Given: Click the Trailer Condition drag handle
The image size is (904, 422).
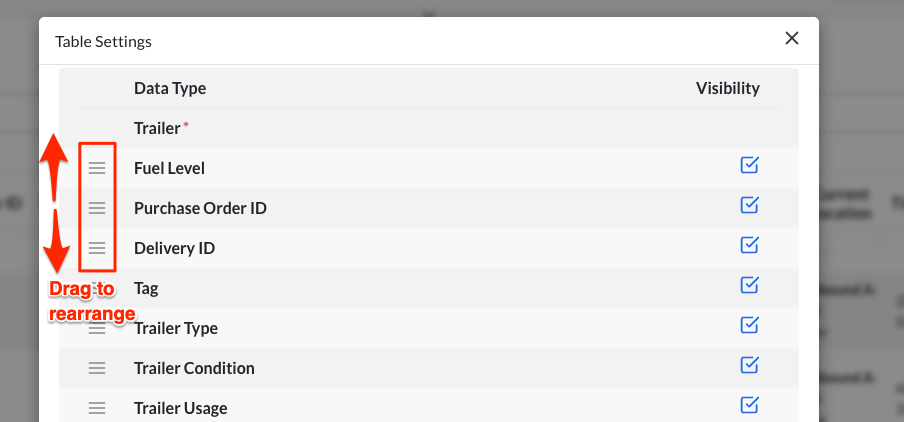Looking at the screenshot, I should click(x=97, y=368).
